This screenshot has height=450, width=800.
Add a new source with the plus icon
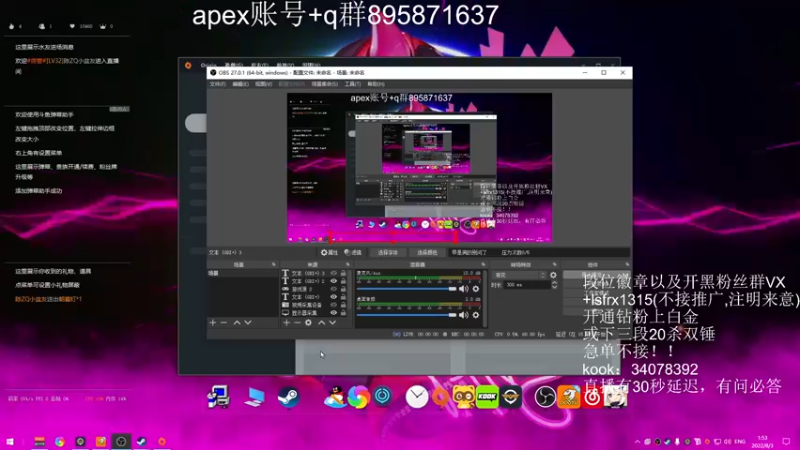click(286, 322)
